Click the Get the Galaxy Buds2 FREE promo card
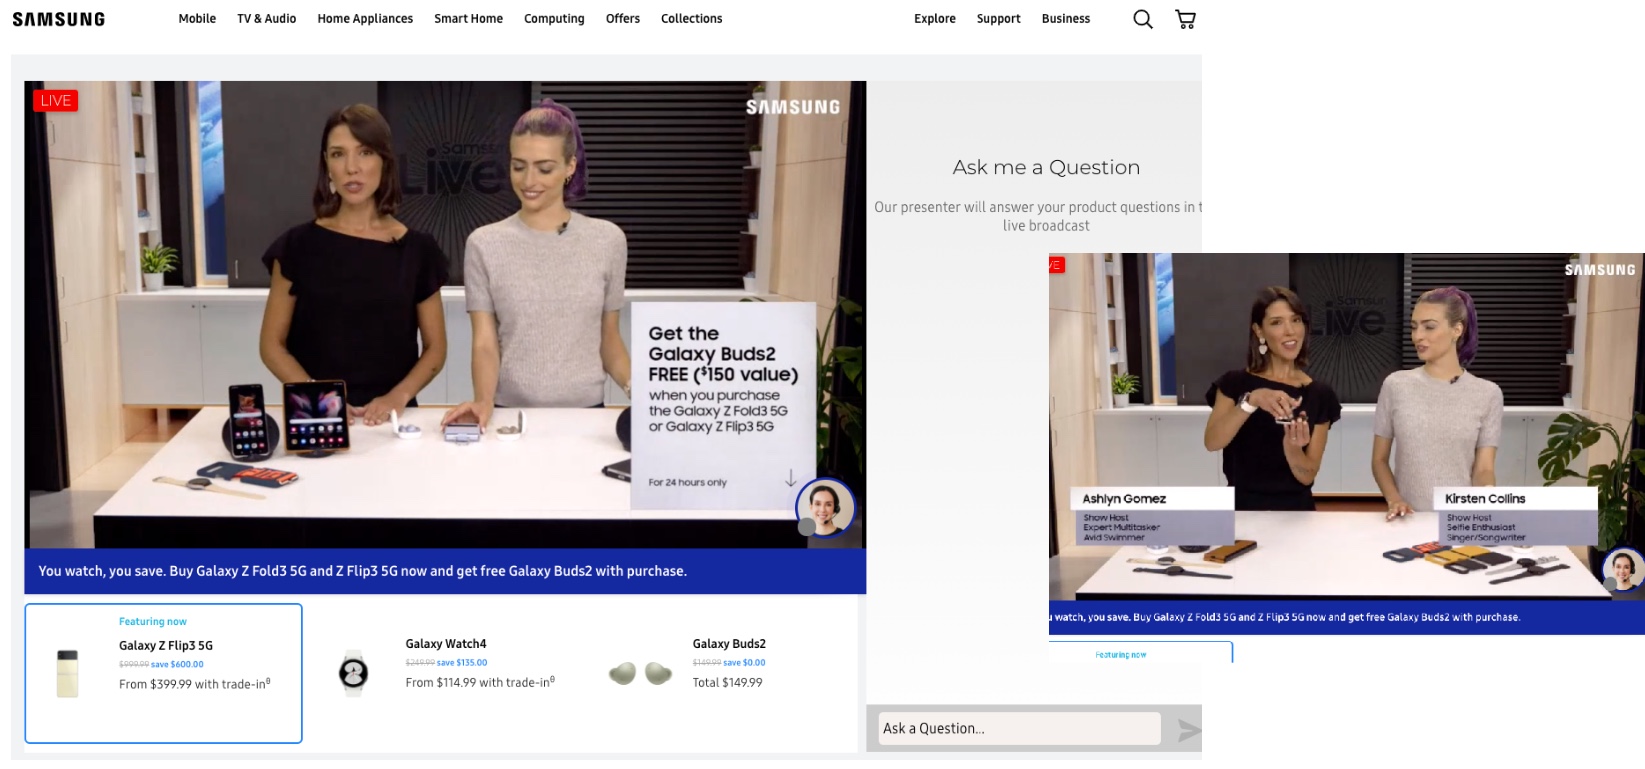The image size is (1645, 769). [724, 405]
